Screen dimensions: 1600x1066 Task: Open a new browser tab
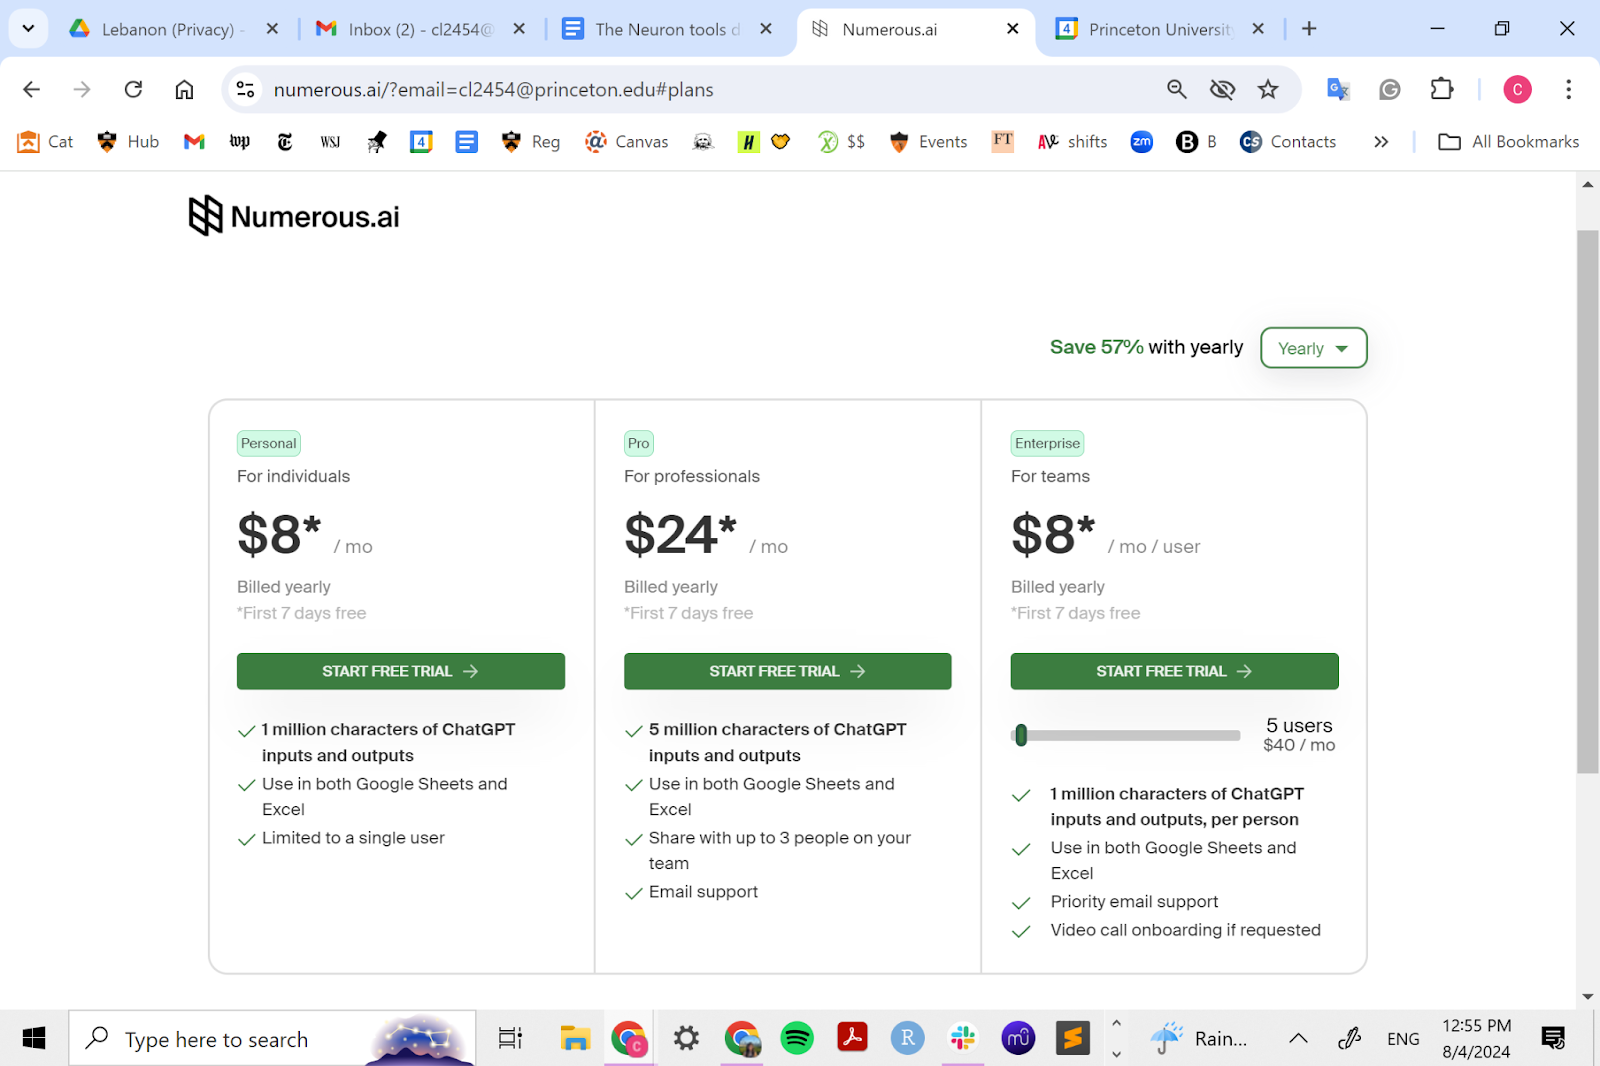1309,29
